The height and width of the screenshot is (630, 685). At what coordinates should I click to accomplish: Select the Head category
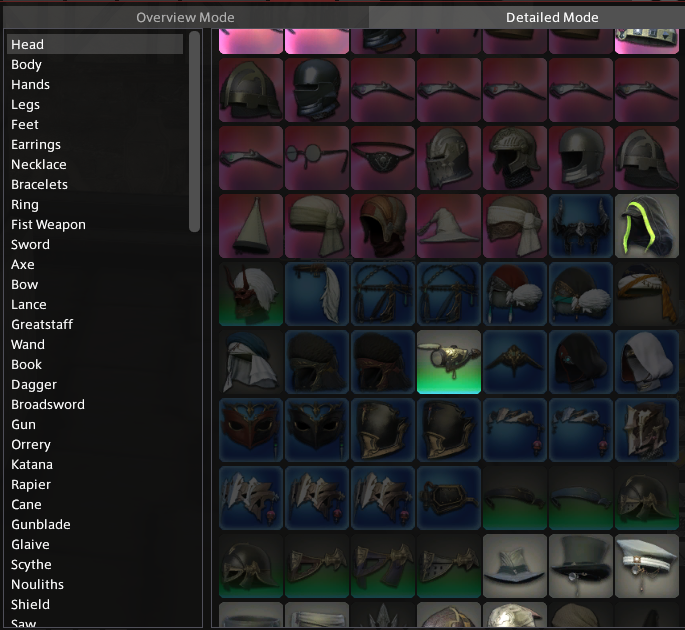pyautogui.click(x=95, y=44)
